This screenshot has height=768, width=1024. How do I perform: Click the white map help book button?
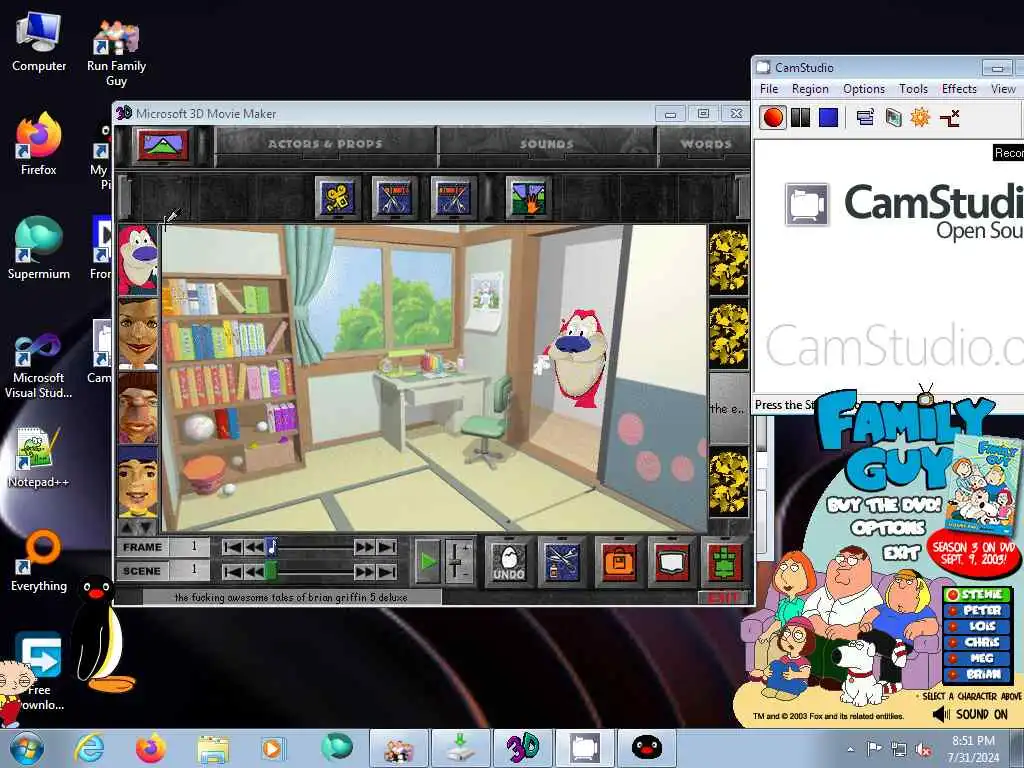coord(671,562)
